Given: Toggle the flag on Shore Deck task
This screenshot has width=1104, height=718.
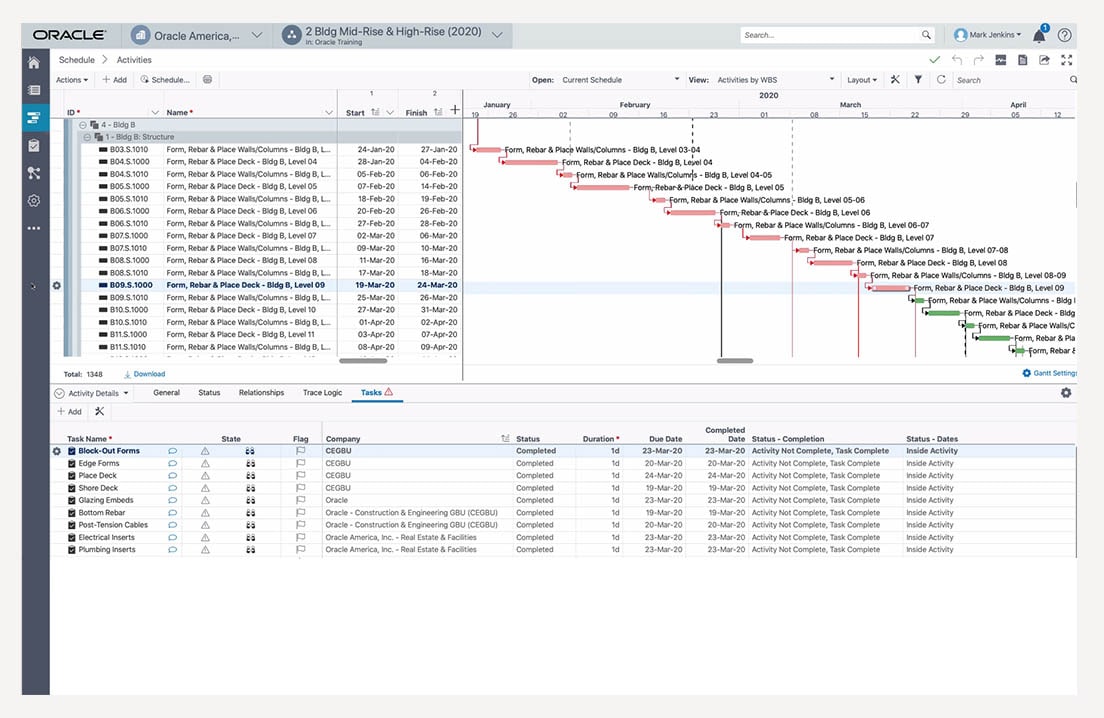Looking at the screenshot, I should tap(300, 488).
